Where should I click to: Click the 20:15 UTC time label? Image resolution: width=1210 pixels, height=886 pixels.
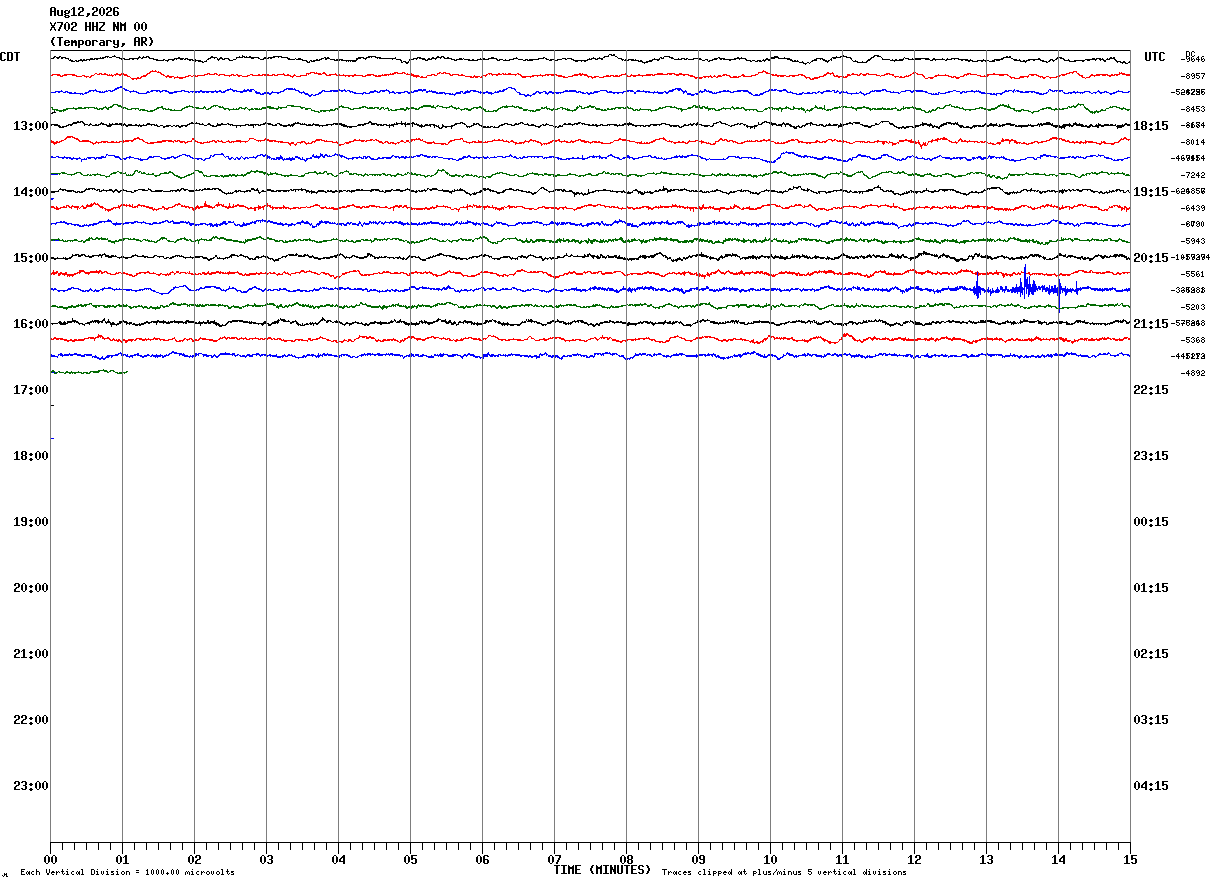click(1151, 258)
